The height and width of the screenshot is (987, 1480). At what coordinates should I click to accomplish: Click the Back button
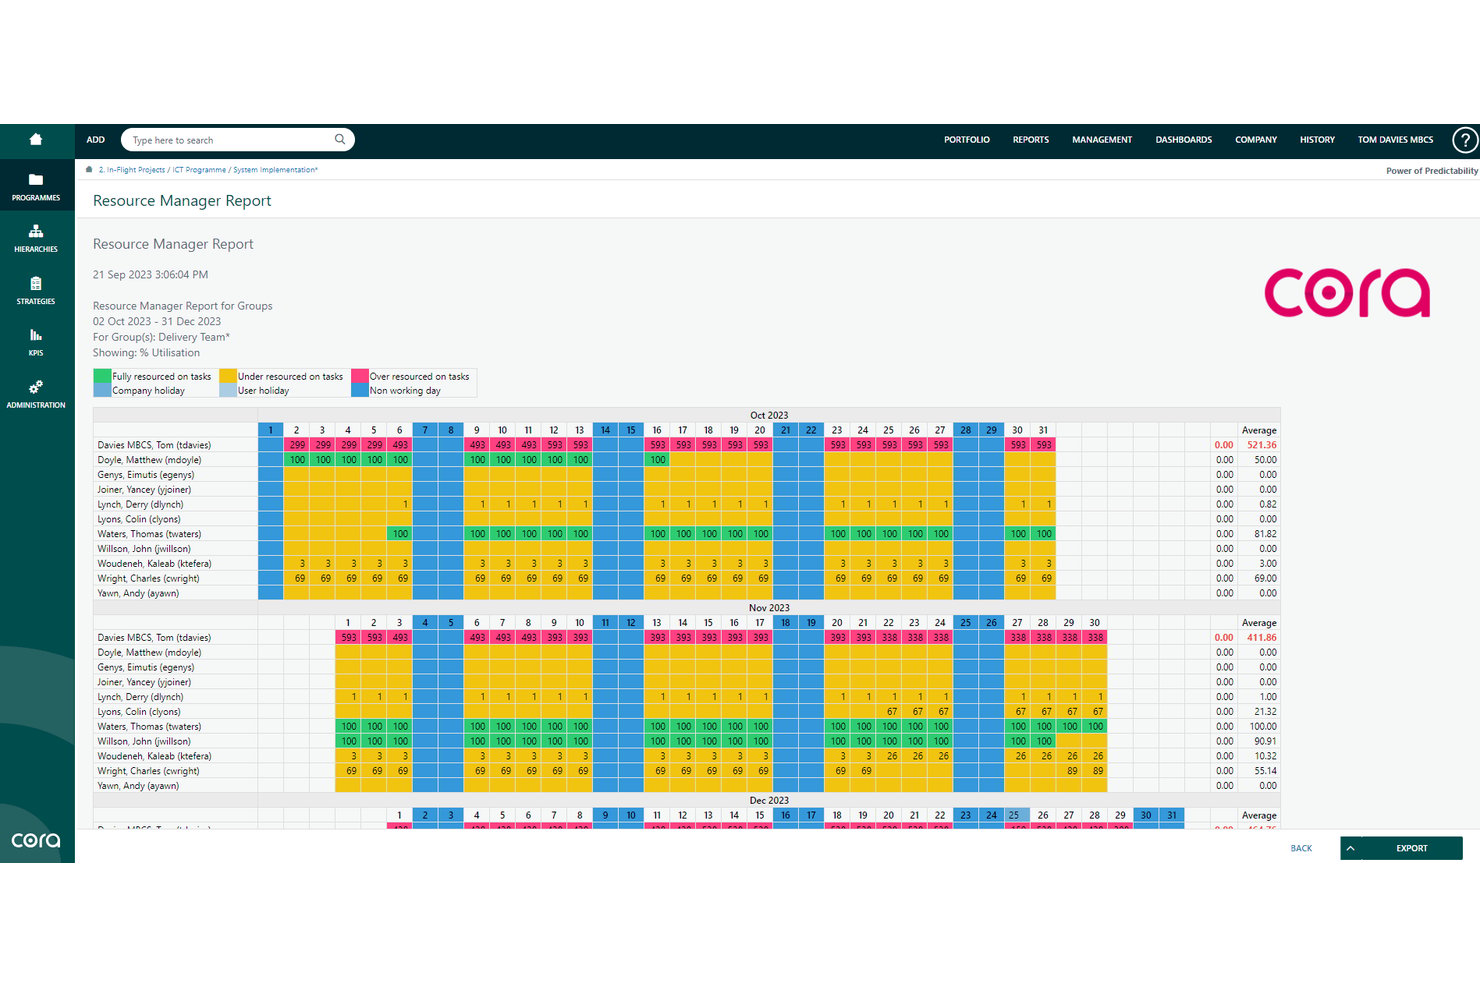(x=1301, y=848)
